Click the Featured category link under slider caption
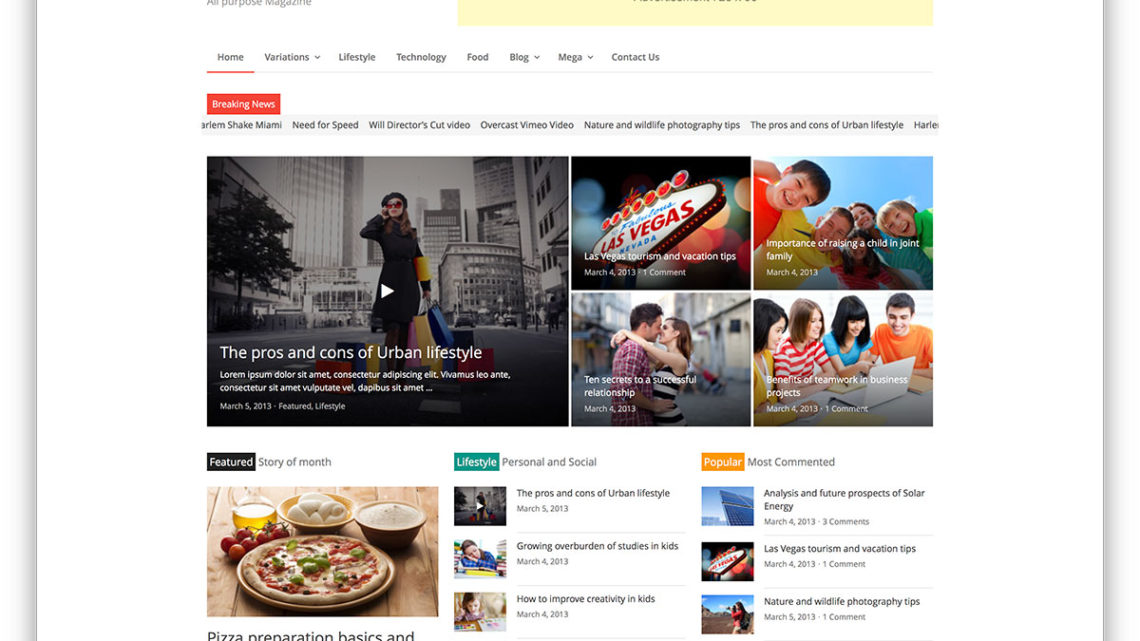 pos(294,406)
